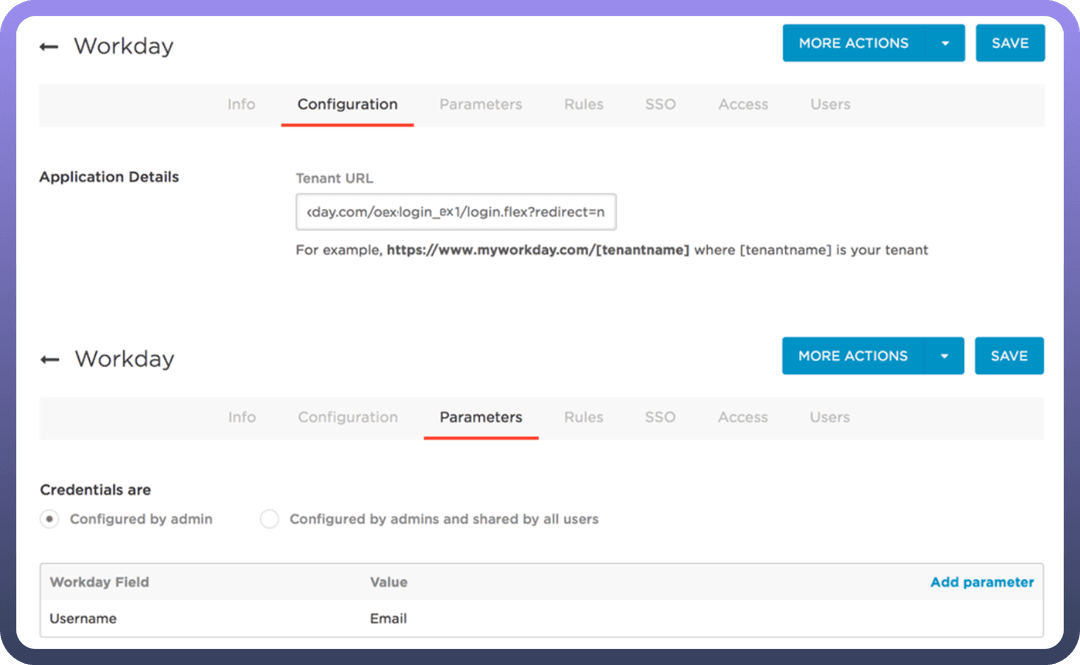This screenshot has height=665, width=1080.
Task: Expand the More Actions dropdown arrow in the Configuration view
Action: [945, 44]
